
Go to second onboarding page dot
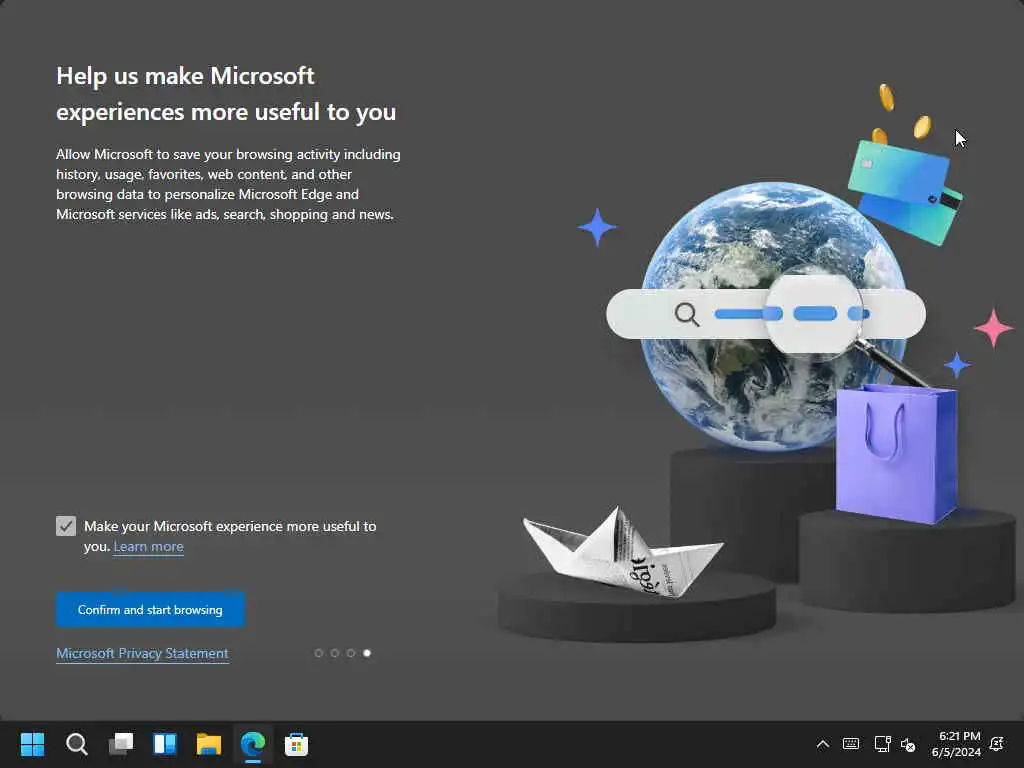[x=335, y=653]
